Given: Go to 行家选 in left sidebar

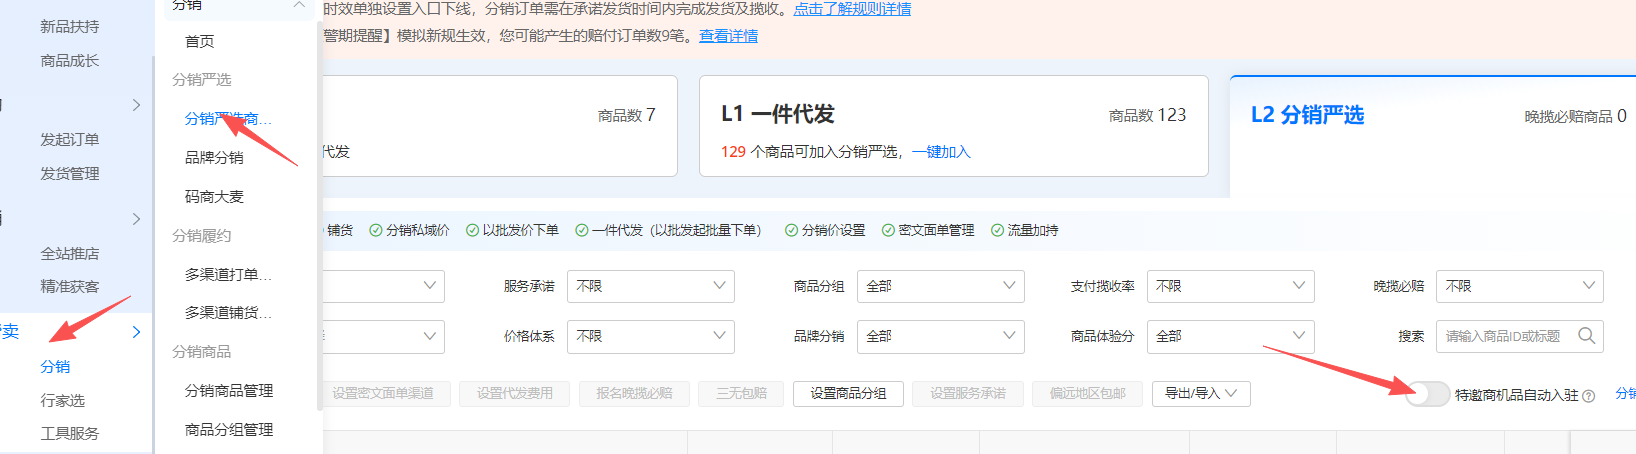Looking at the screenshot, I should click(62, 401).
